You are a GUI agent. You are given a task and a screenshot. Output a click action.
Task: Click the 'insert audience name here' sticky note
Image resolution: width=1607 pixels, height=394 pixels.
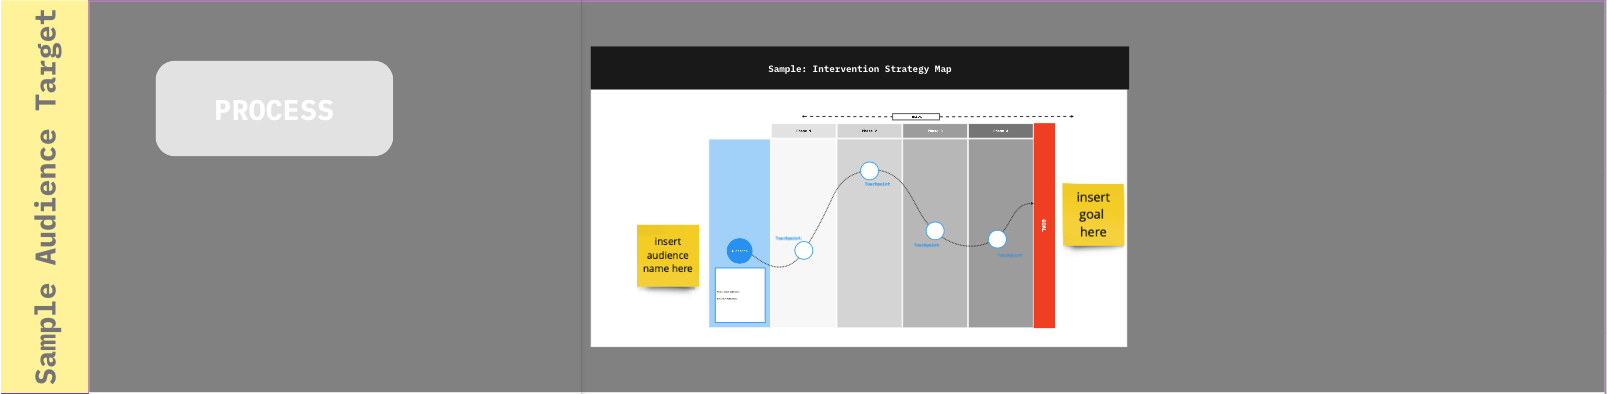668,256
